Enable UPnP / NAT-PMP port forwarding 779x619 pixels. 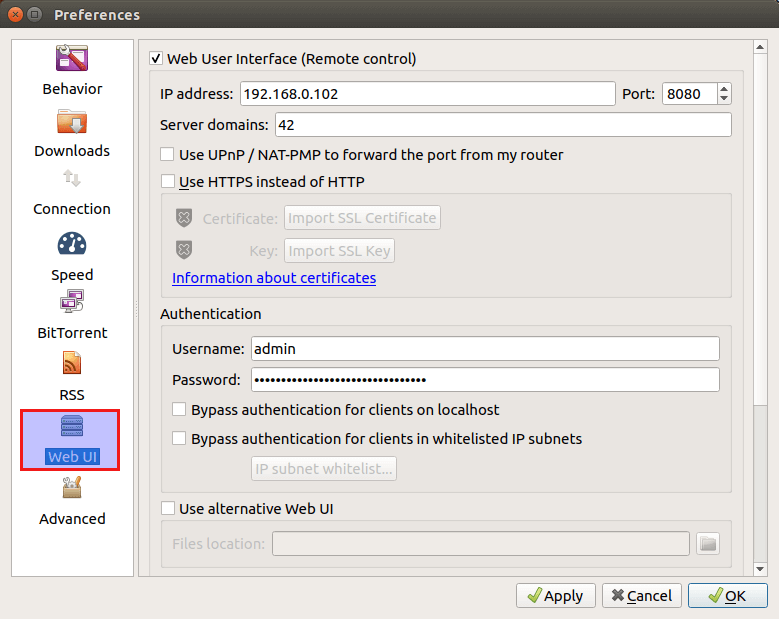[x=168, y=155]
